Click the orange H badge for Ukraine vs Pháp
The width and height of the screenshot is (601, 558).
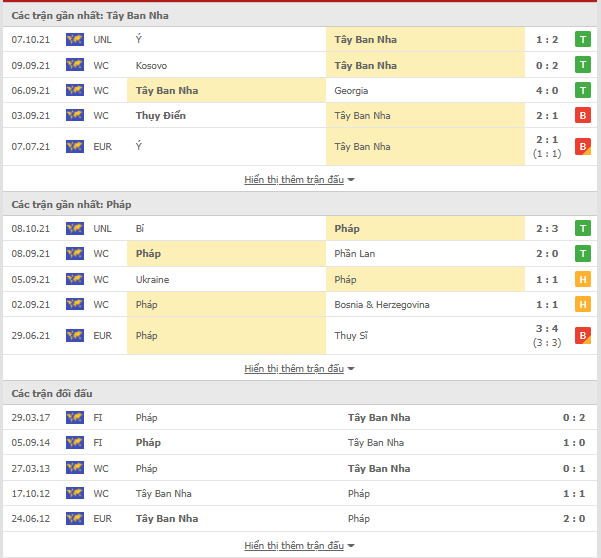[583, 279]
